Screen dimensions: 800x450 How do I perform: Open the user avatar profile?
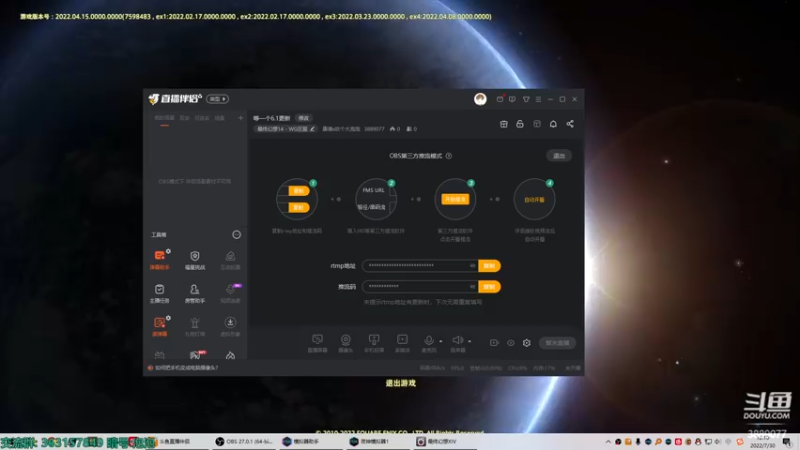480,99
